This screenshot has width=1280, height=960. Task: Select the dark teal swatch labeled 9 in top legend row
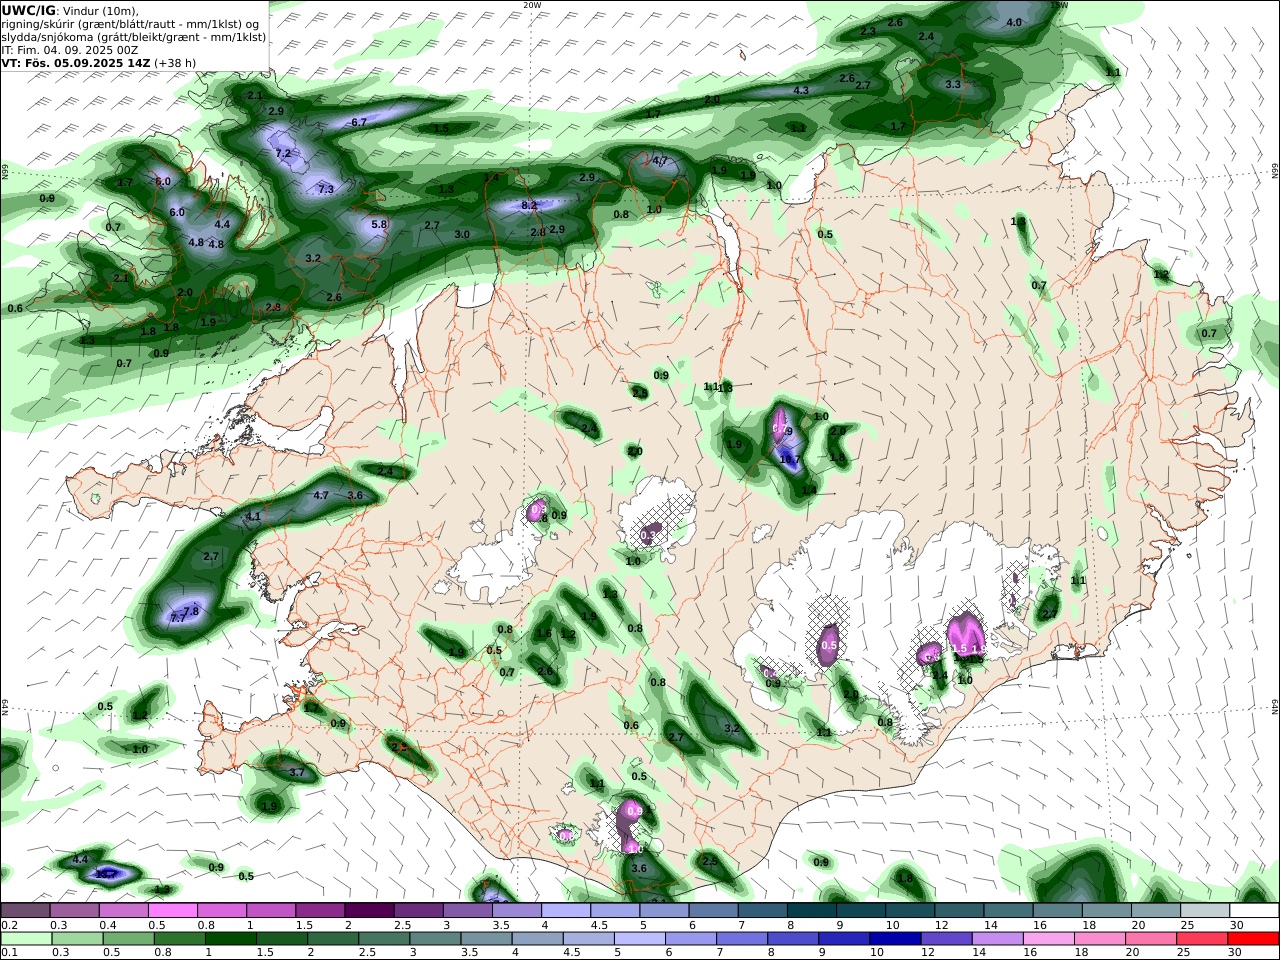(861, 911)
